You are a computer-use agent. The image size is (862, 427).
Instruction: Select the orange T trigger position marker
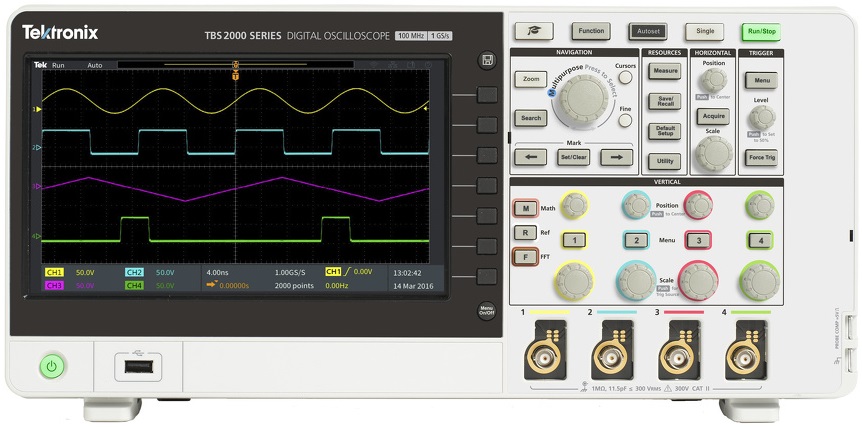[236, 76]
